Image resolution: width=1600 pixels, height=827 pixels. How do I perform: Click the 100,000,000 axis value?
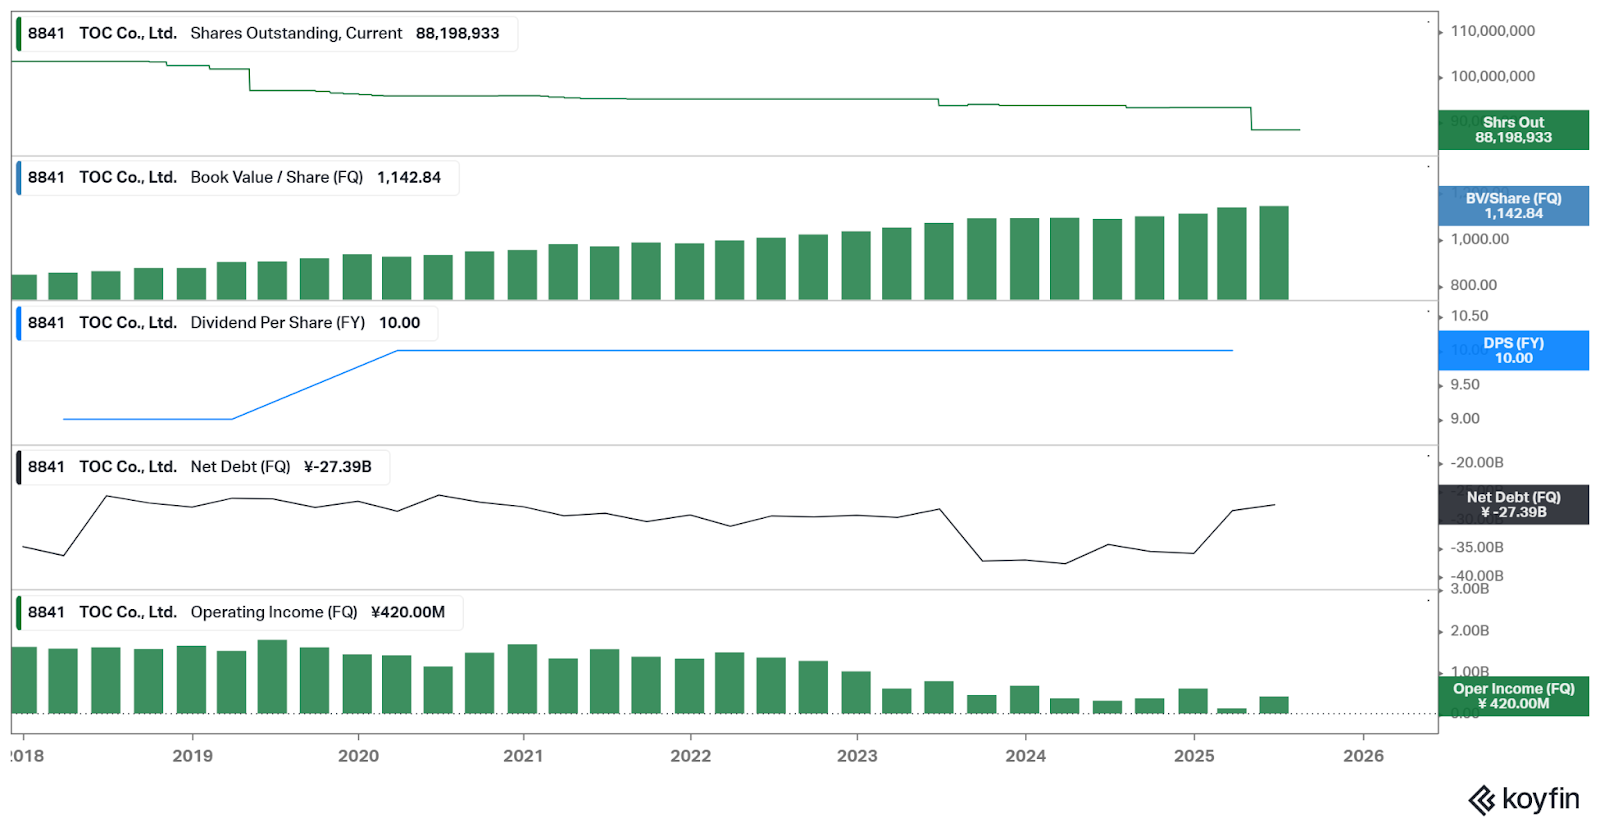(1492, 76)
